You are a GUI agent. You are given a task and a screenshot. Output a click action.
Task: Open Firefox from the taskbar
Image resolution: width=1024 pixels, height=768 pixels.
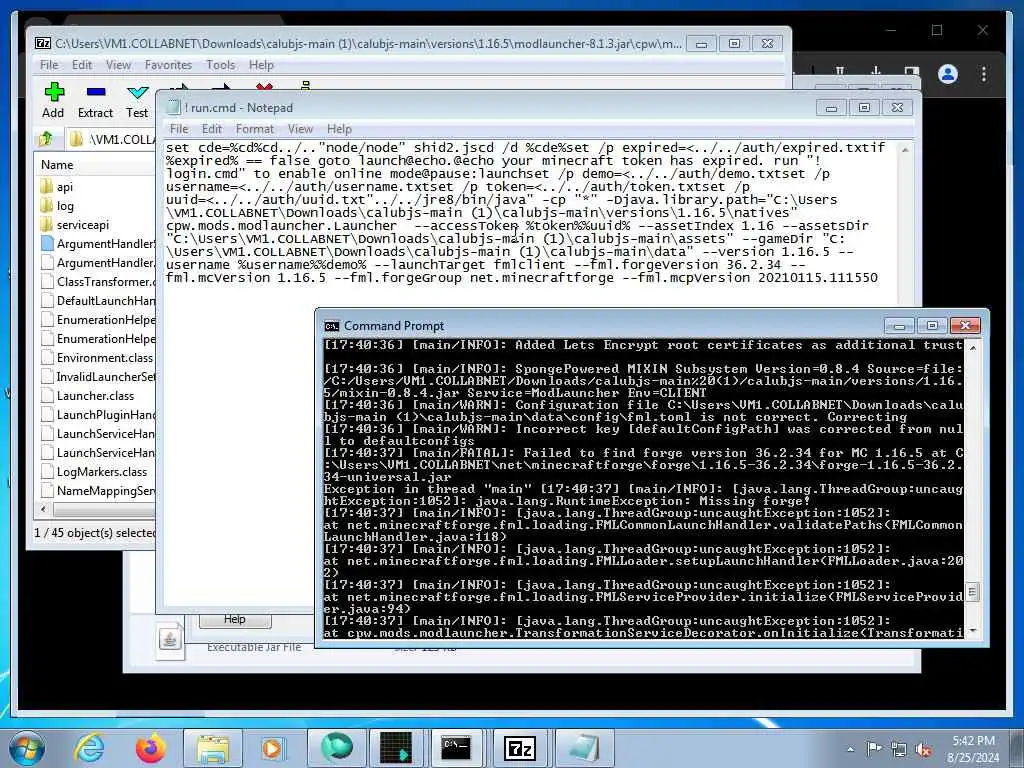click(x=150, y=748)
